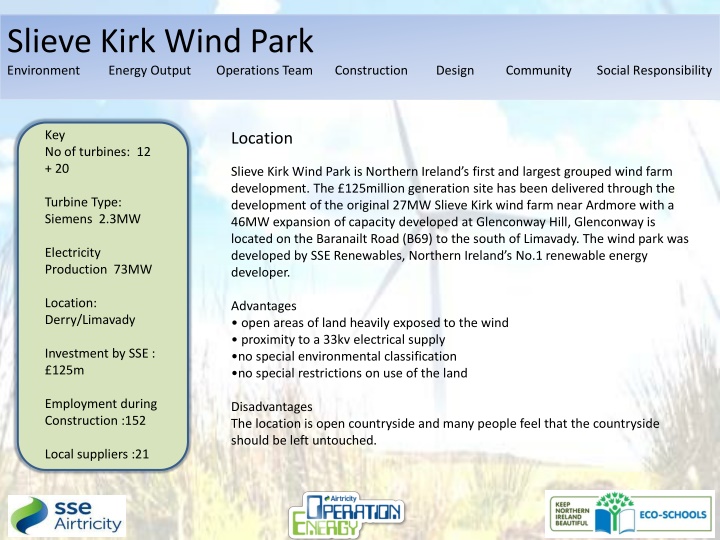The image size is (720, 540).
Task: Click the Advantages subheading
Action: pyautogui.click(x=264, y=305)
